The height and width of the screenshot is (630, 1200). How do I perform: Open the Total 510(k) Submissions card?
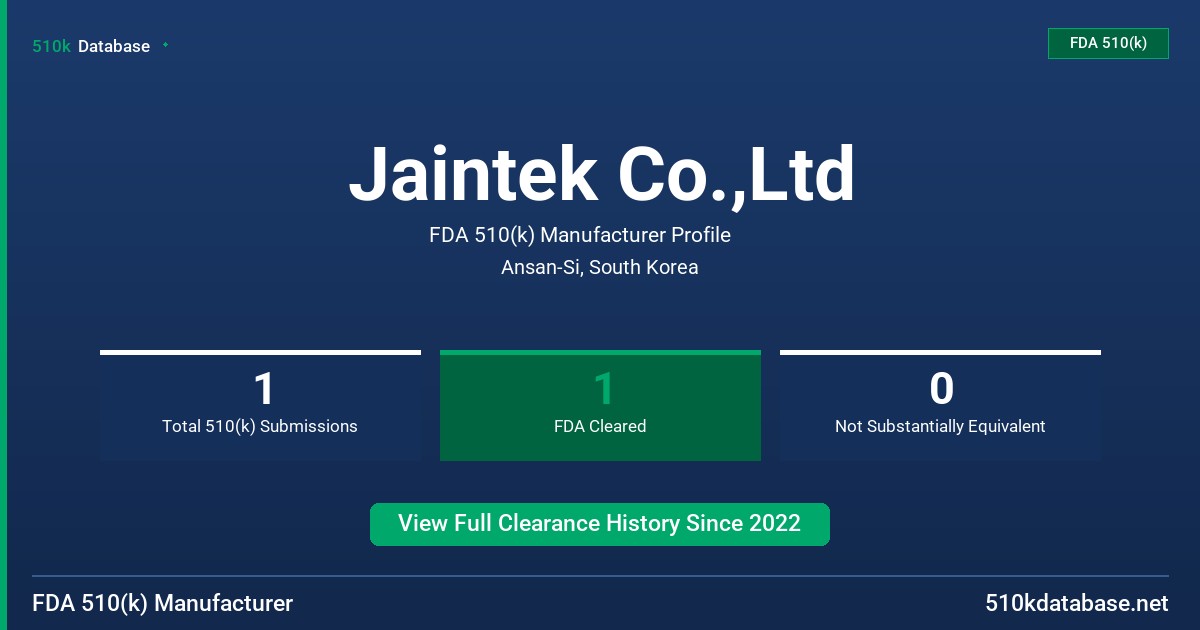pos(260,405)
